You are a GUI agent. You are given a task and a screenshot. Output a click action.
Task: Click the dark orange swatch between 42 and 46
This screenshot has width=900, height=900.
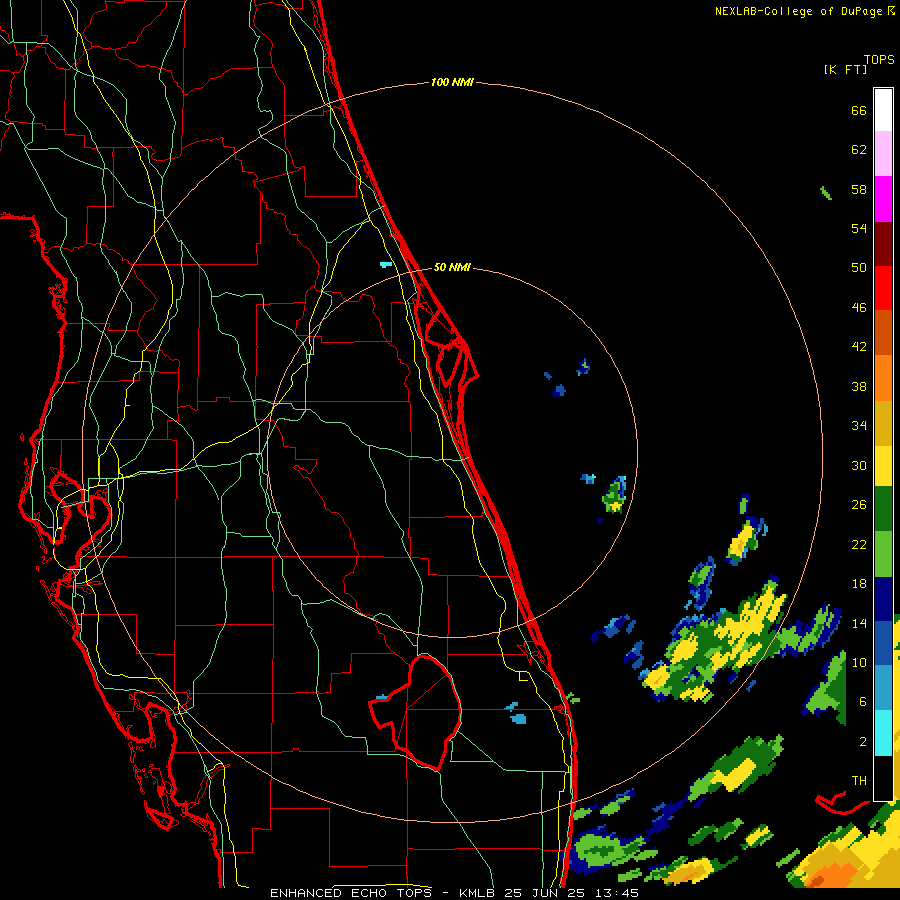(883, 333)
